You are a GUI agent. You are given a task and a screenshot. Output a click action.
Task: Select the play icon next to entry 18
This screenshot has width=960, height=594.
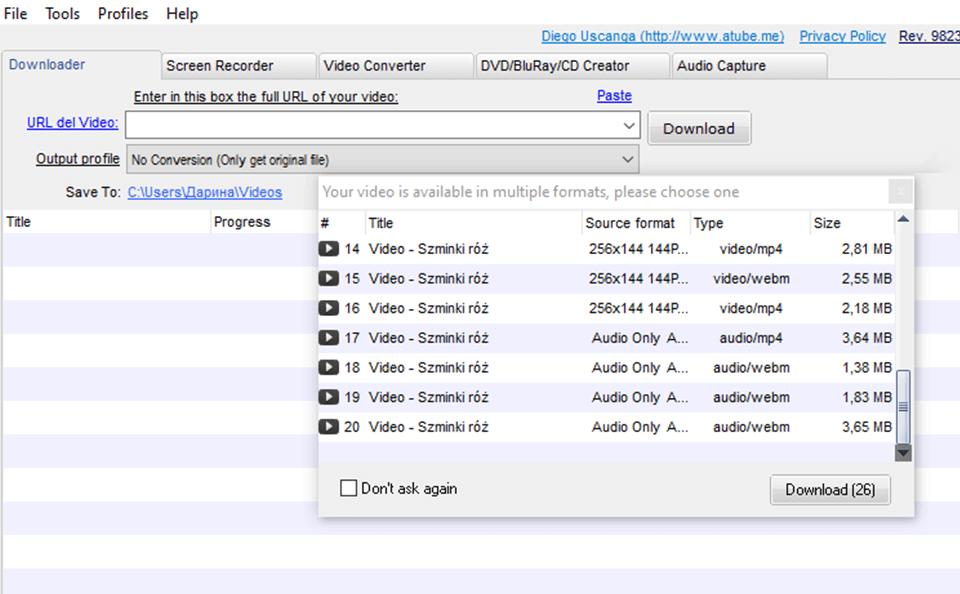click(x=330, y=367)
